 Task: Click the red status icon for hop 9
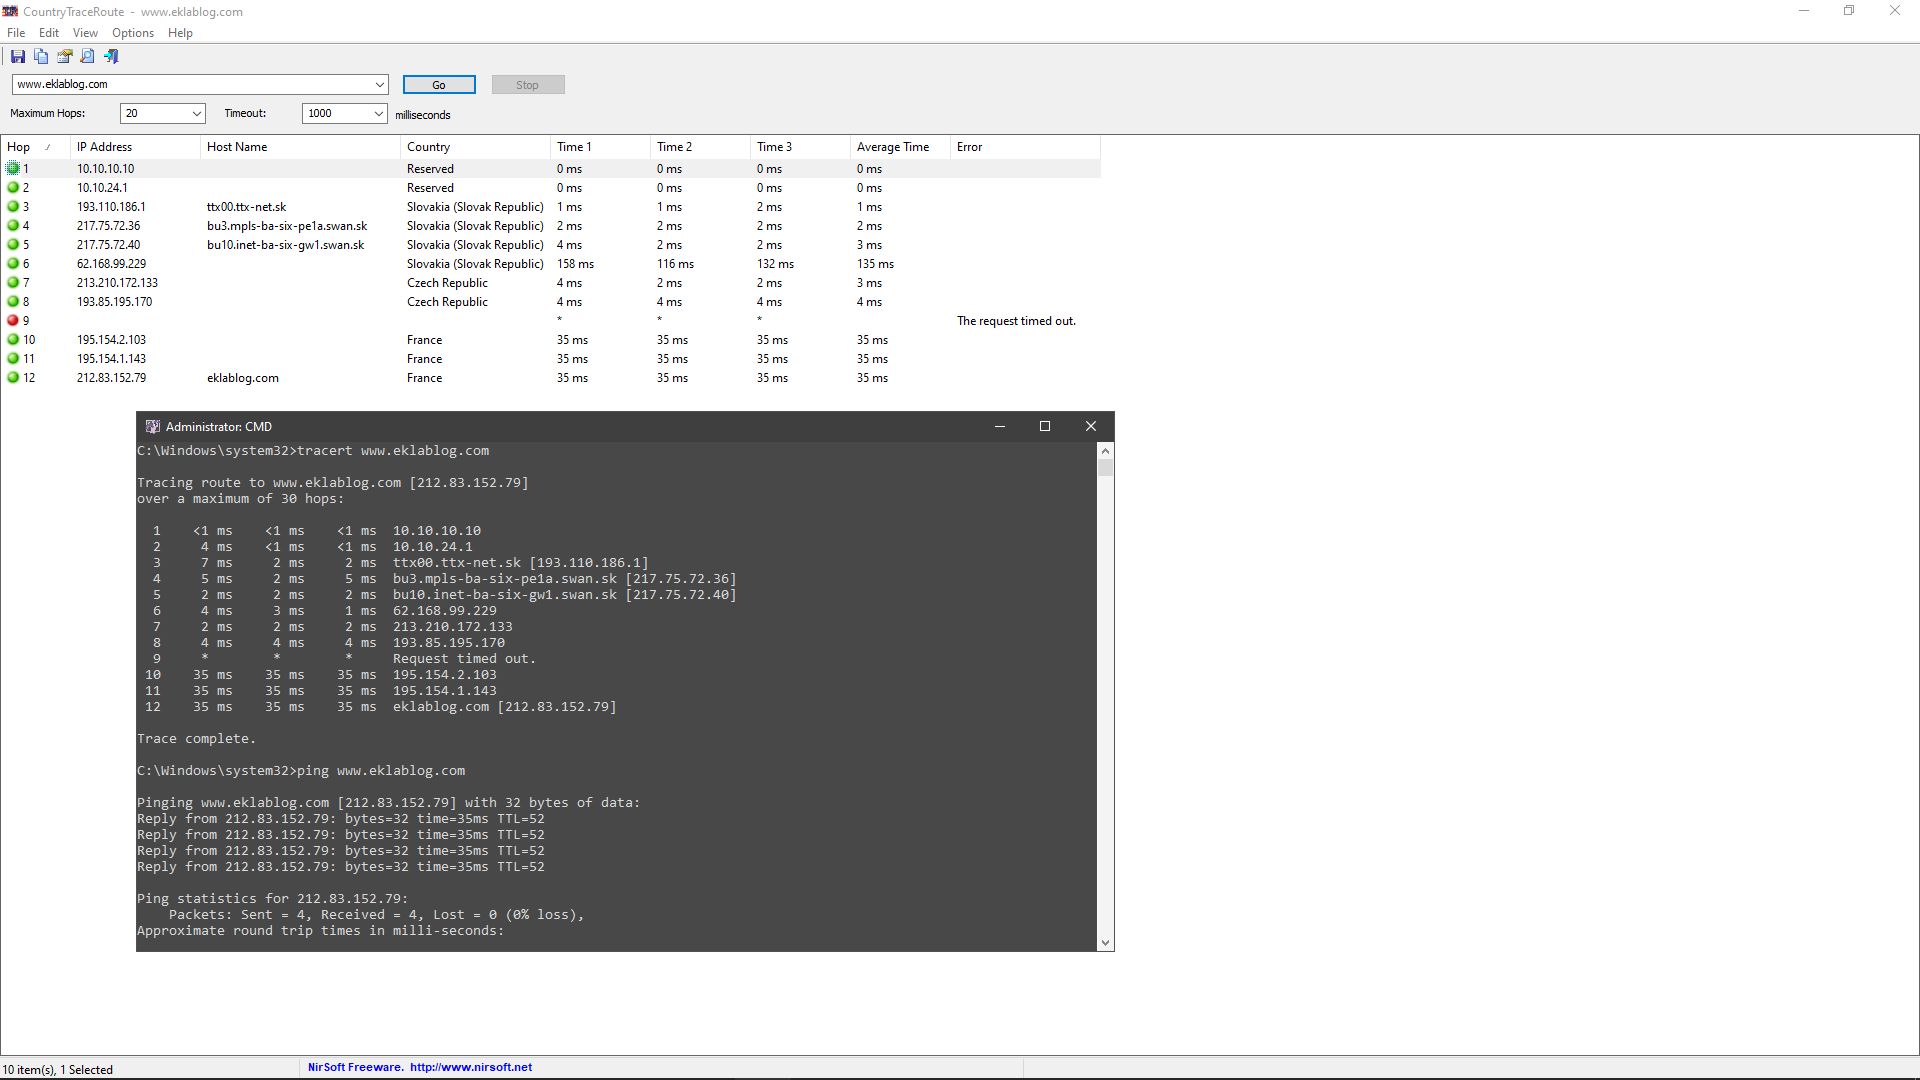coord(13,321)
